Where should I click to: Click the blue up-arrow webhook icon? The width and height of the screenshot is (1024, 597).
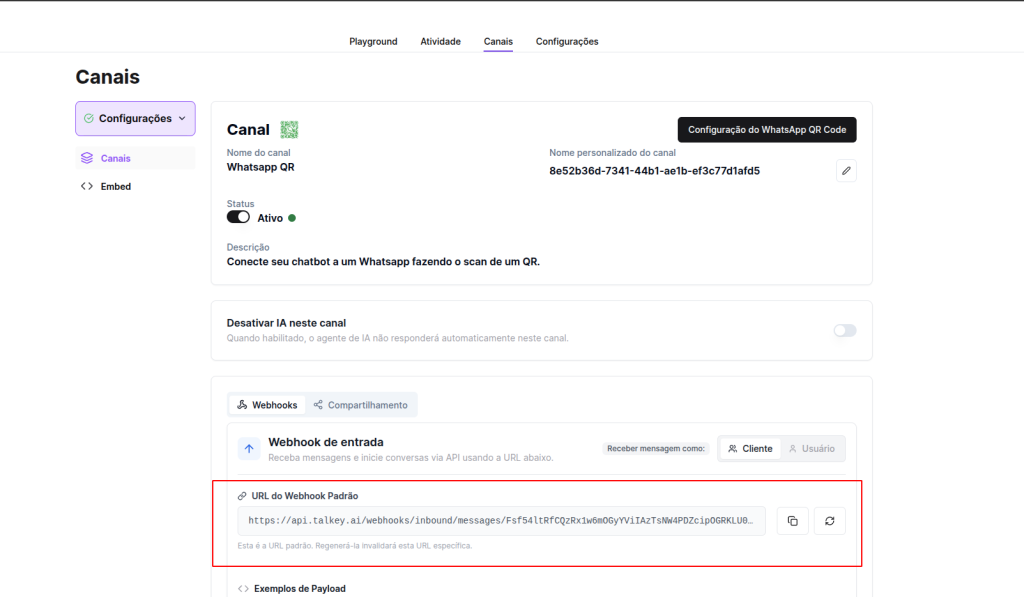pos(249,449)
